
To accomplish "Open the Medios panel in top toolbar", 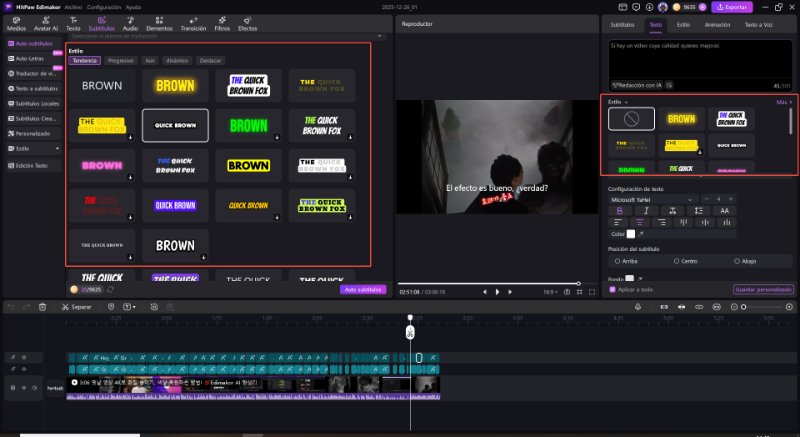I will [x=16, y=24].
